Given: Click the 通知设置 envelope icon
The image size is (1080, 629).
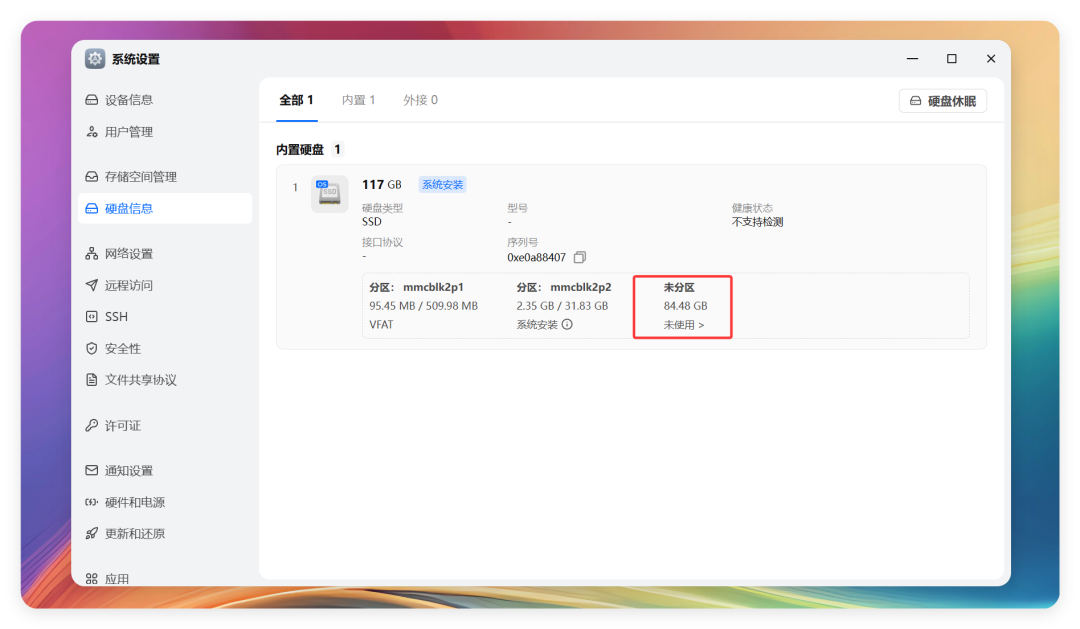Looking at the screenshot, I should tap(92, 471).
